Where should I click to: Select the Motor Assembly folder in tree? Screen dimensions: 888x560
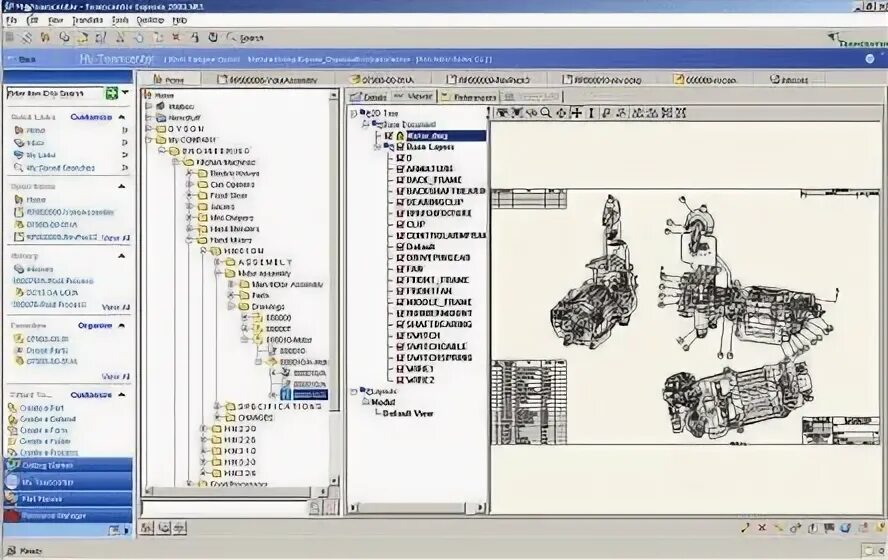click(264, 273)
